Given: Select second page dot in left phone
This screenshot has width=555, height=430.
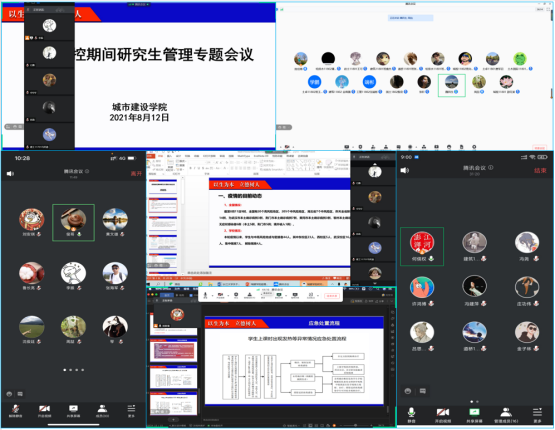Looking at the screenshot, I should tap(71, 370).
